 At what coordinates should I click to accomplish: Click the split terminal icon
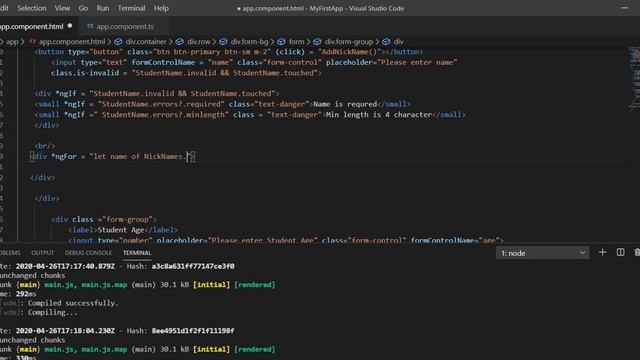pyautogui.click(x=620, y=253)
